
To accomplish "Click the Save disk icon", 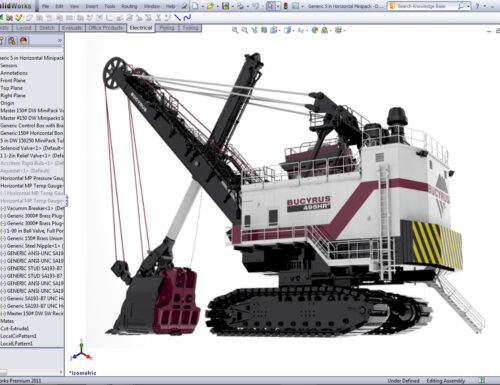I will click(x=226, y=6).
